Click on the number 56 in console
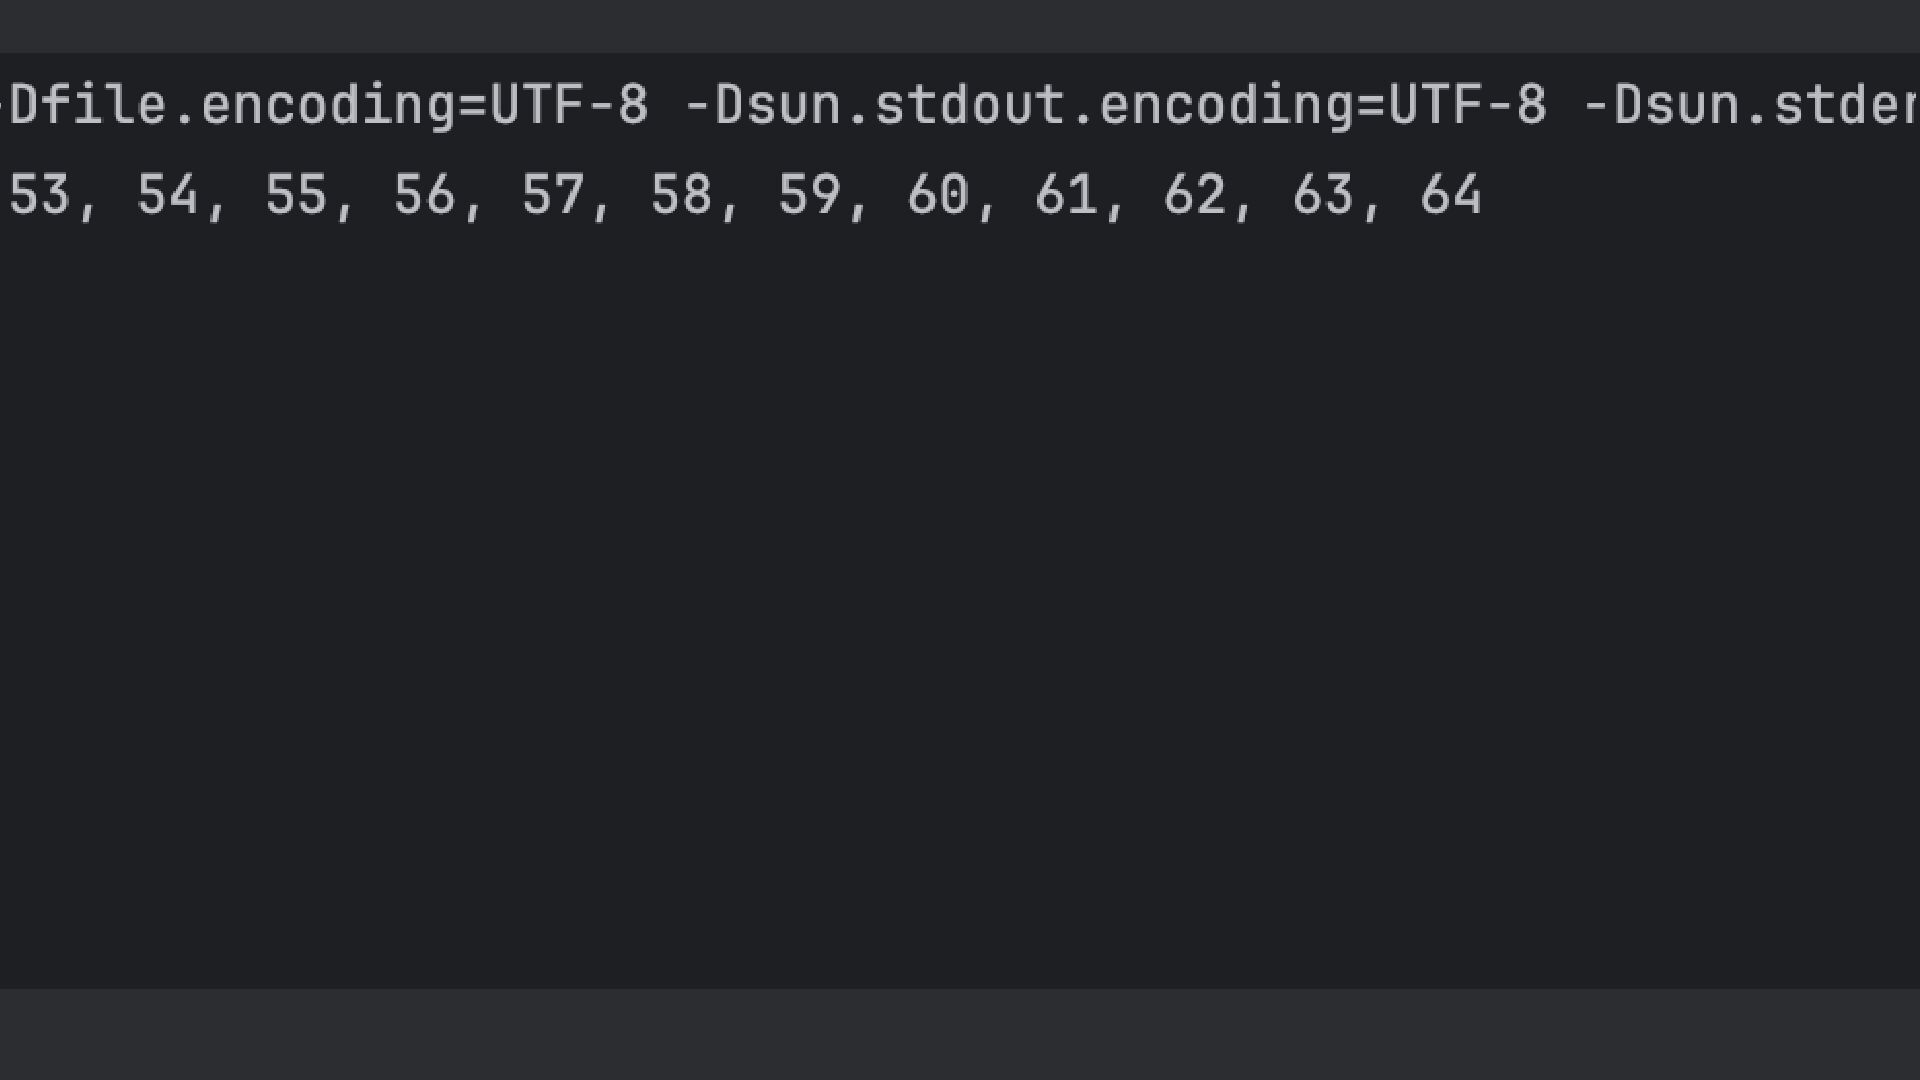The height and width of the screenshot is (1080, 1920). click(424, 195)
